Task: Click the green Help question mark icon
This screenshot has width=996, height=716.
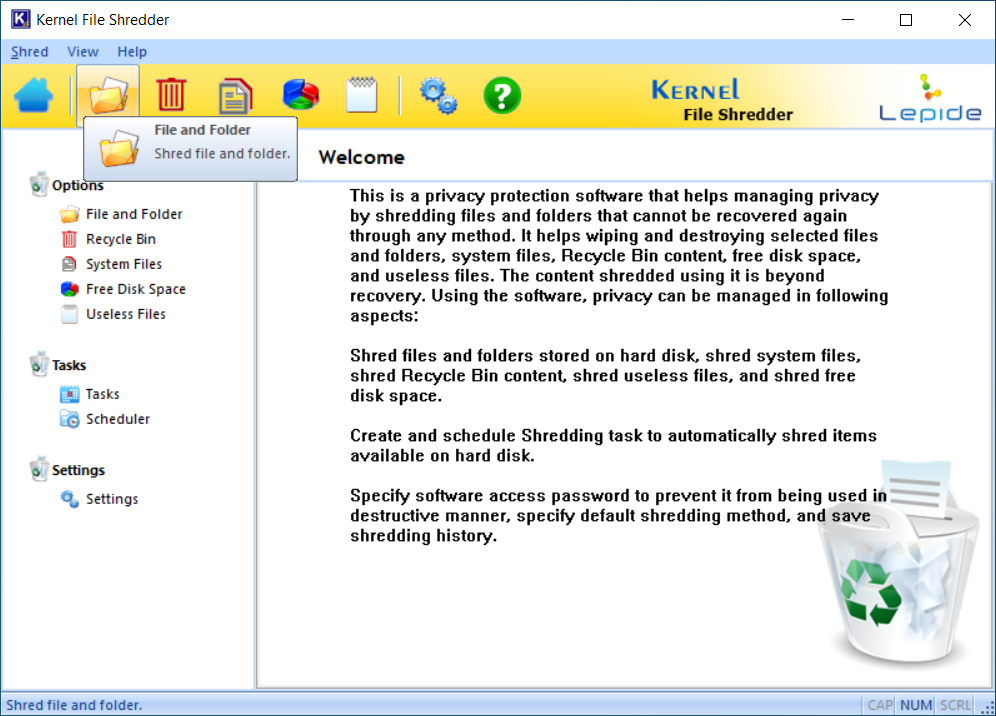Action: point(502,95)
